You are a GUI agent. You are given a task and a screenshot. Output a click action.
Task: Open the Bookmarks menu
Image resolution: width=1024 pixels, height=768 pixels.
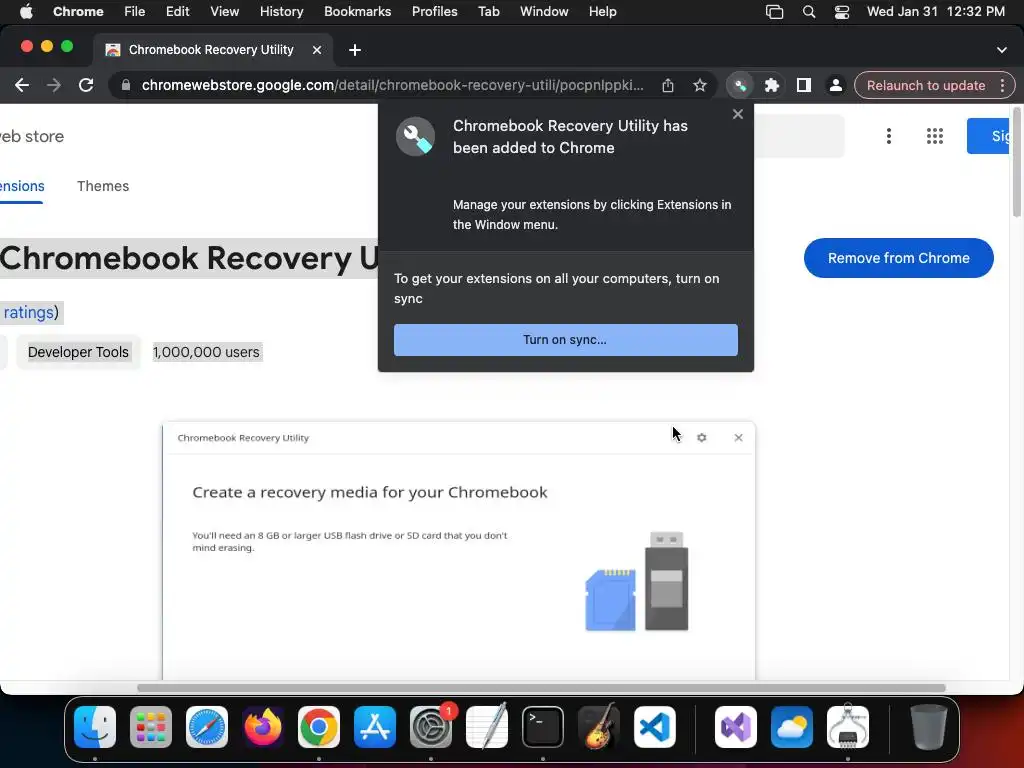[x=357, y=12]
